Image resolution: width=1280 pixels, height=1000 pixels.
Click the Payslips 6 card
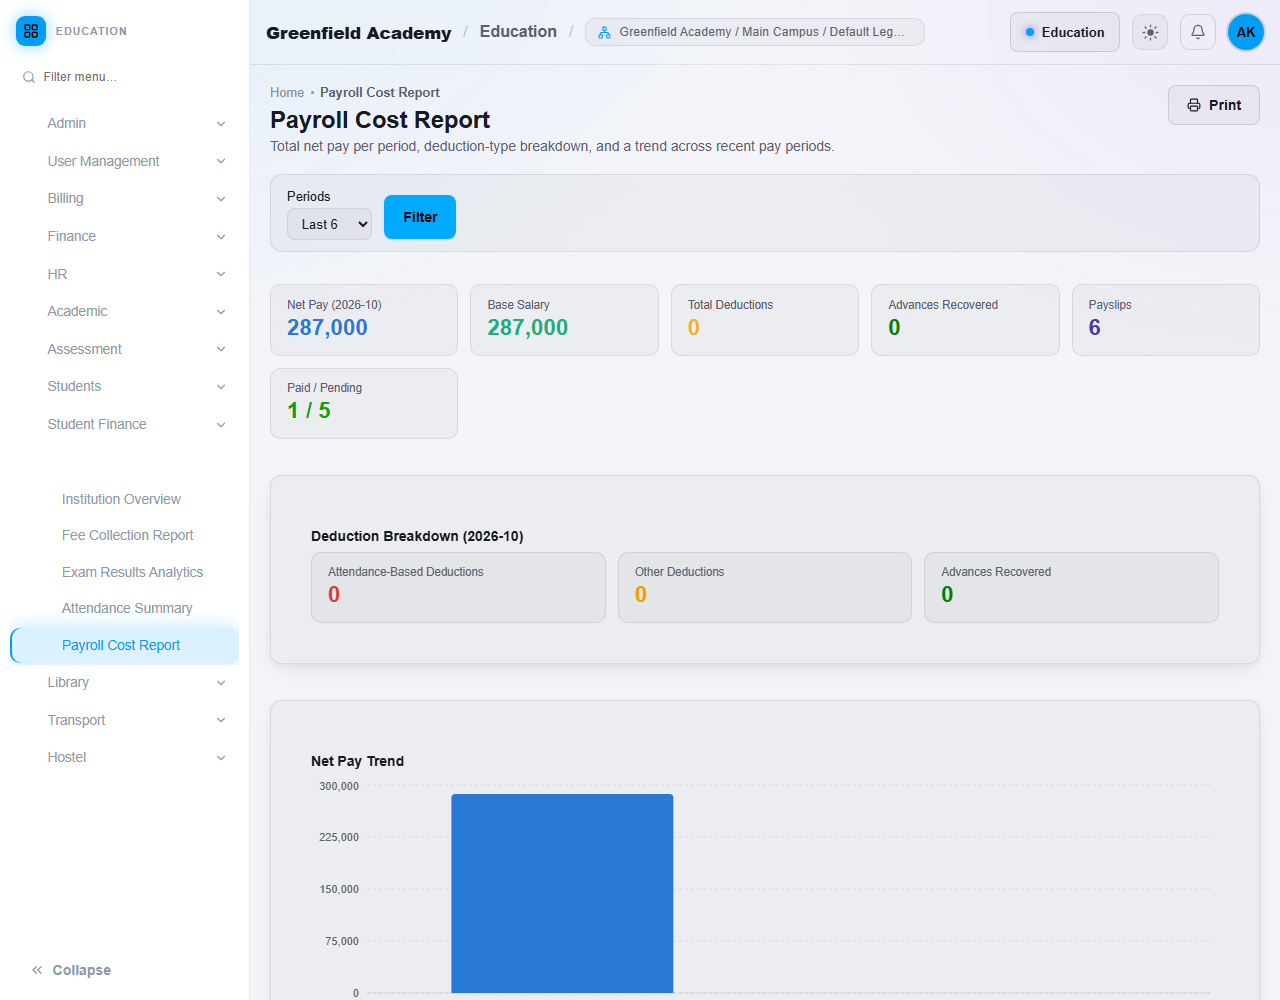1166,320
